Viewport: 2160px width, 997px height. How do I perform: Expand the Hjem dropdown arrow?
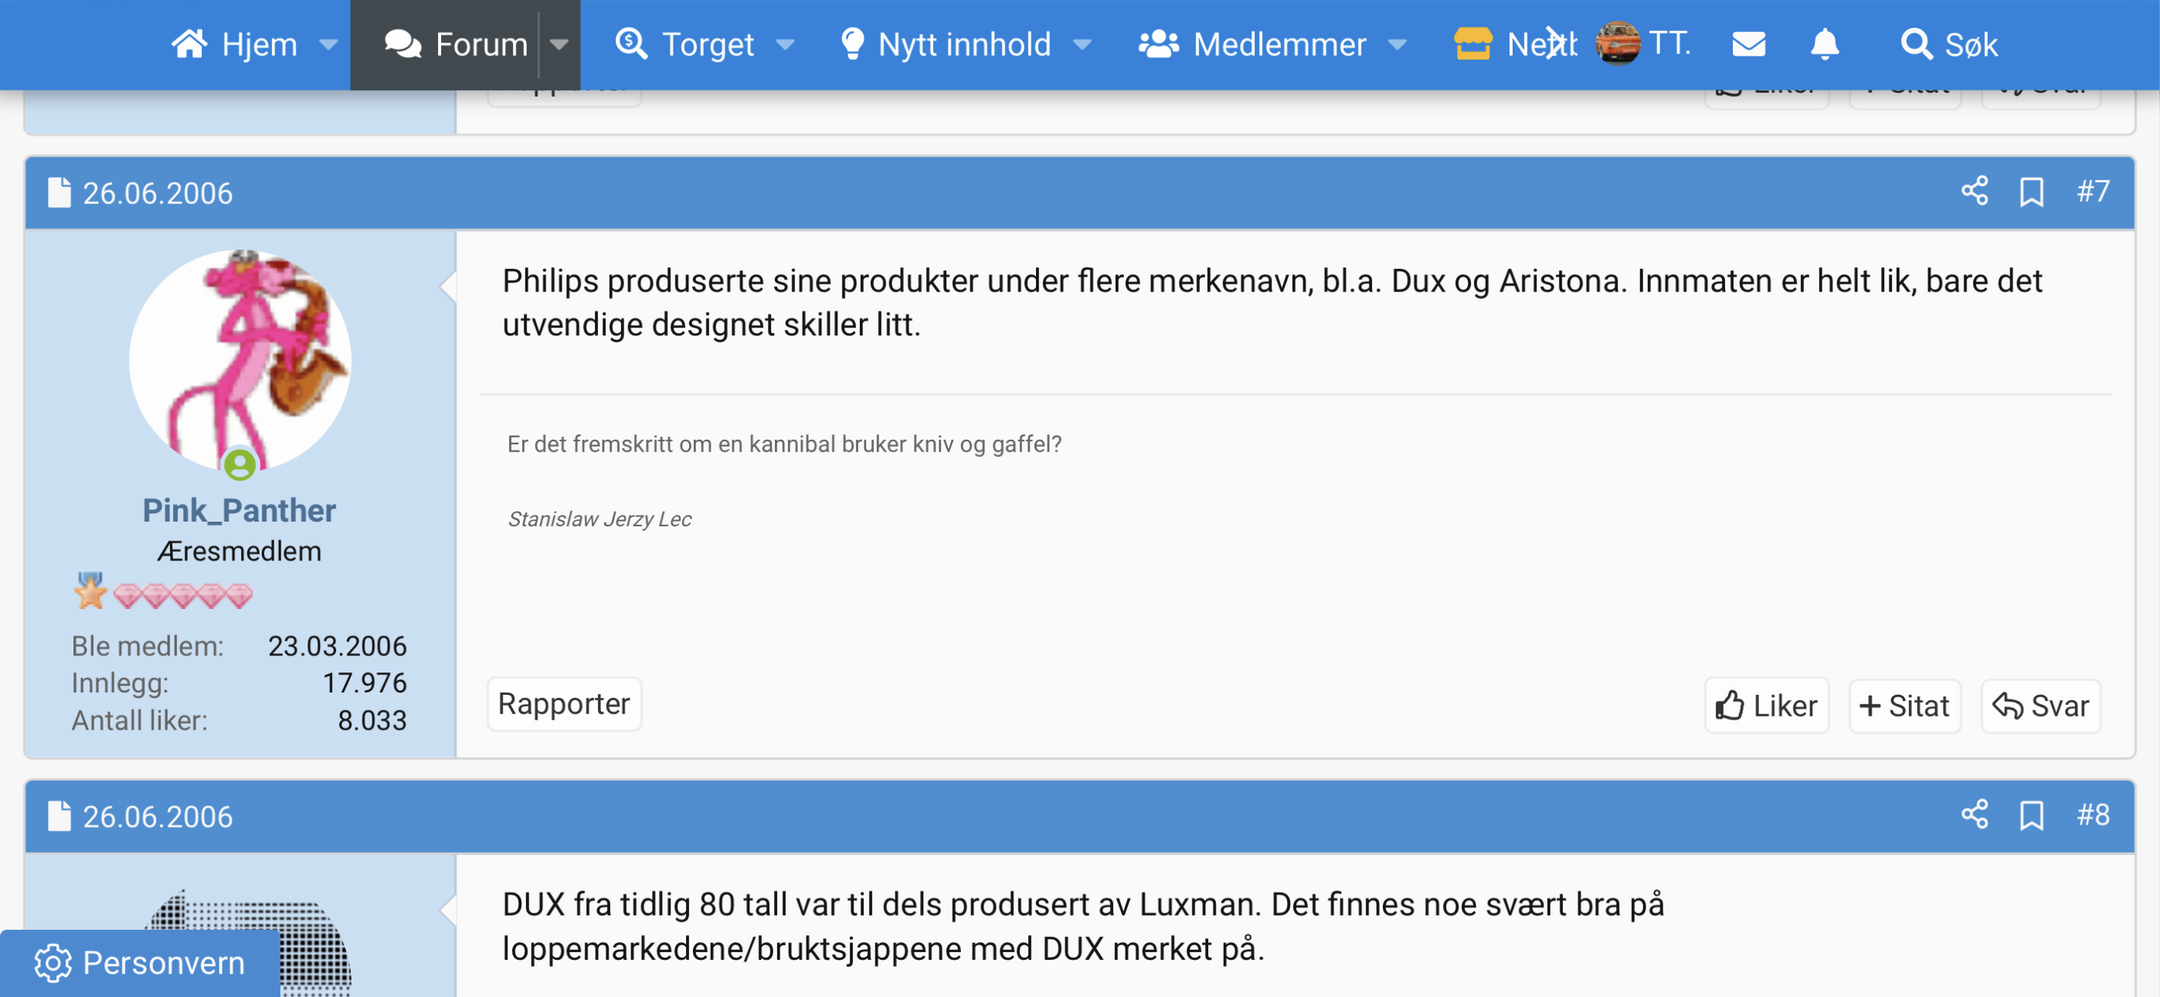click(328, 44)
